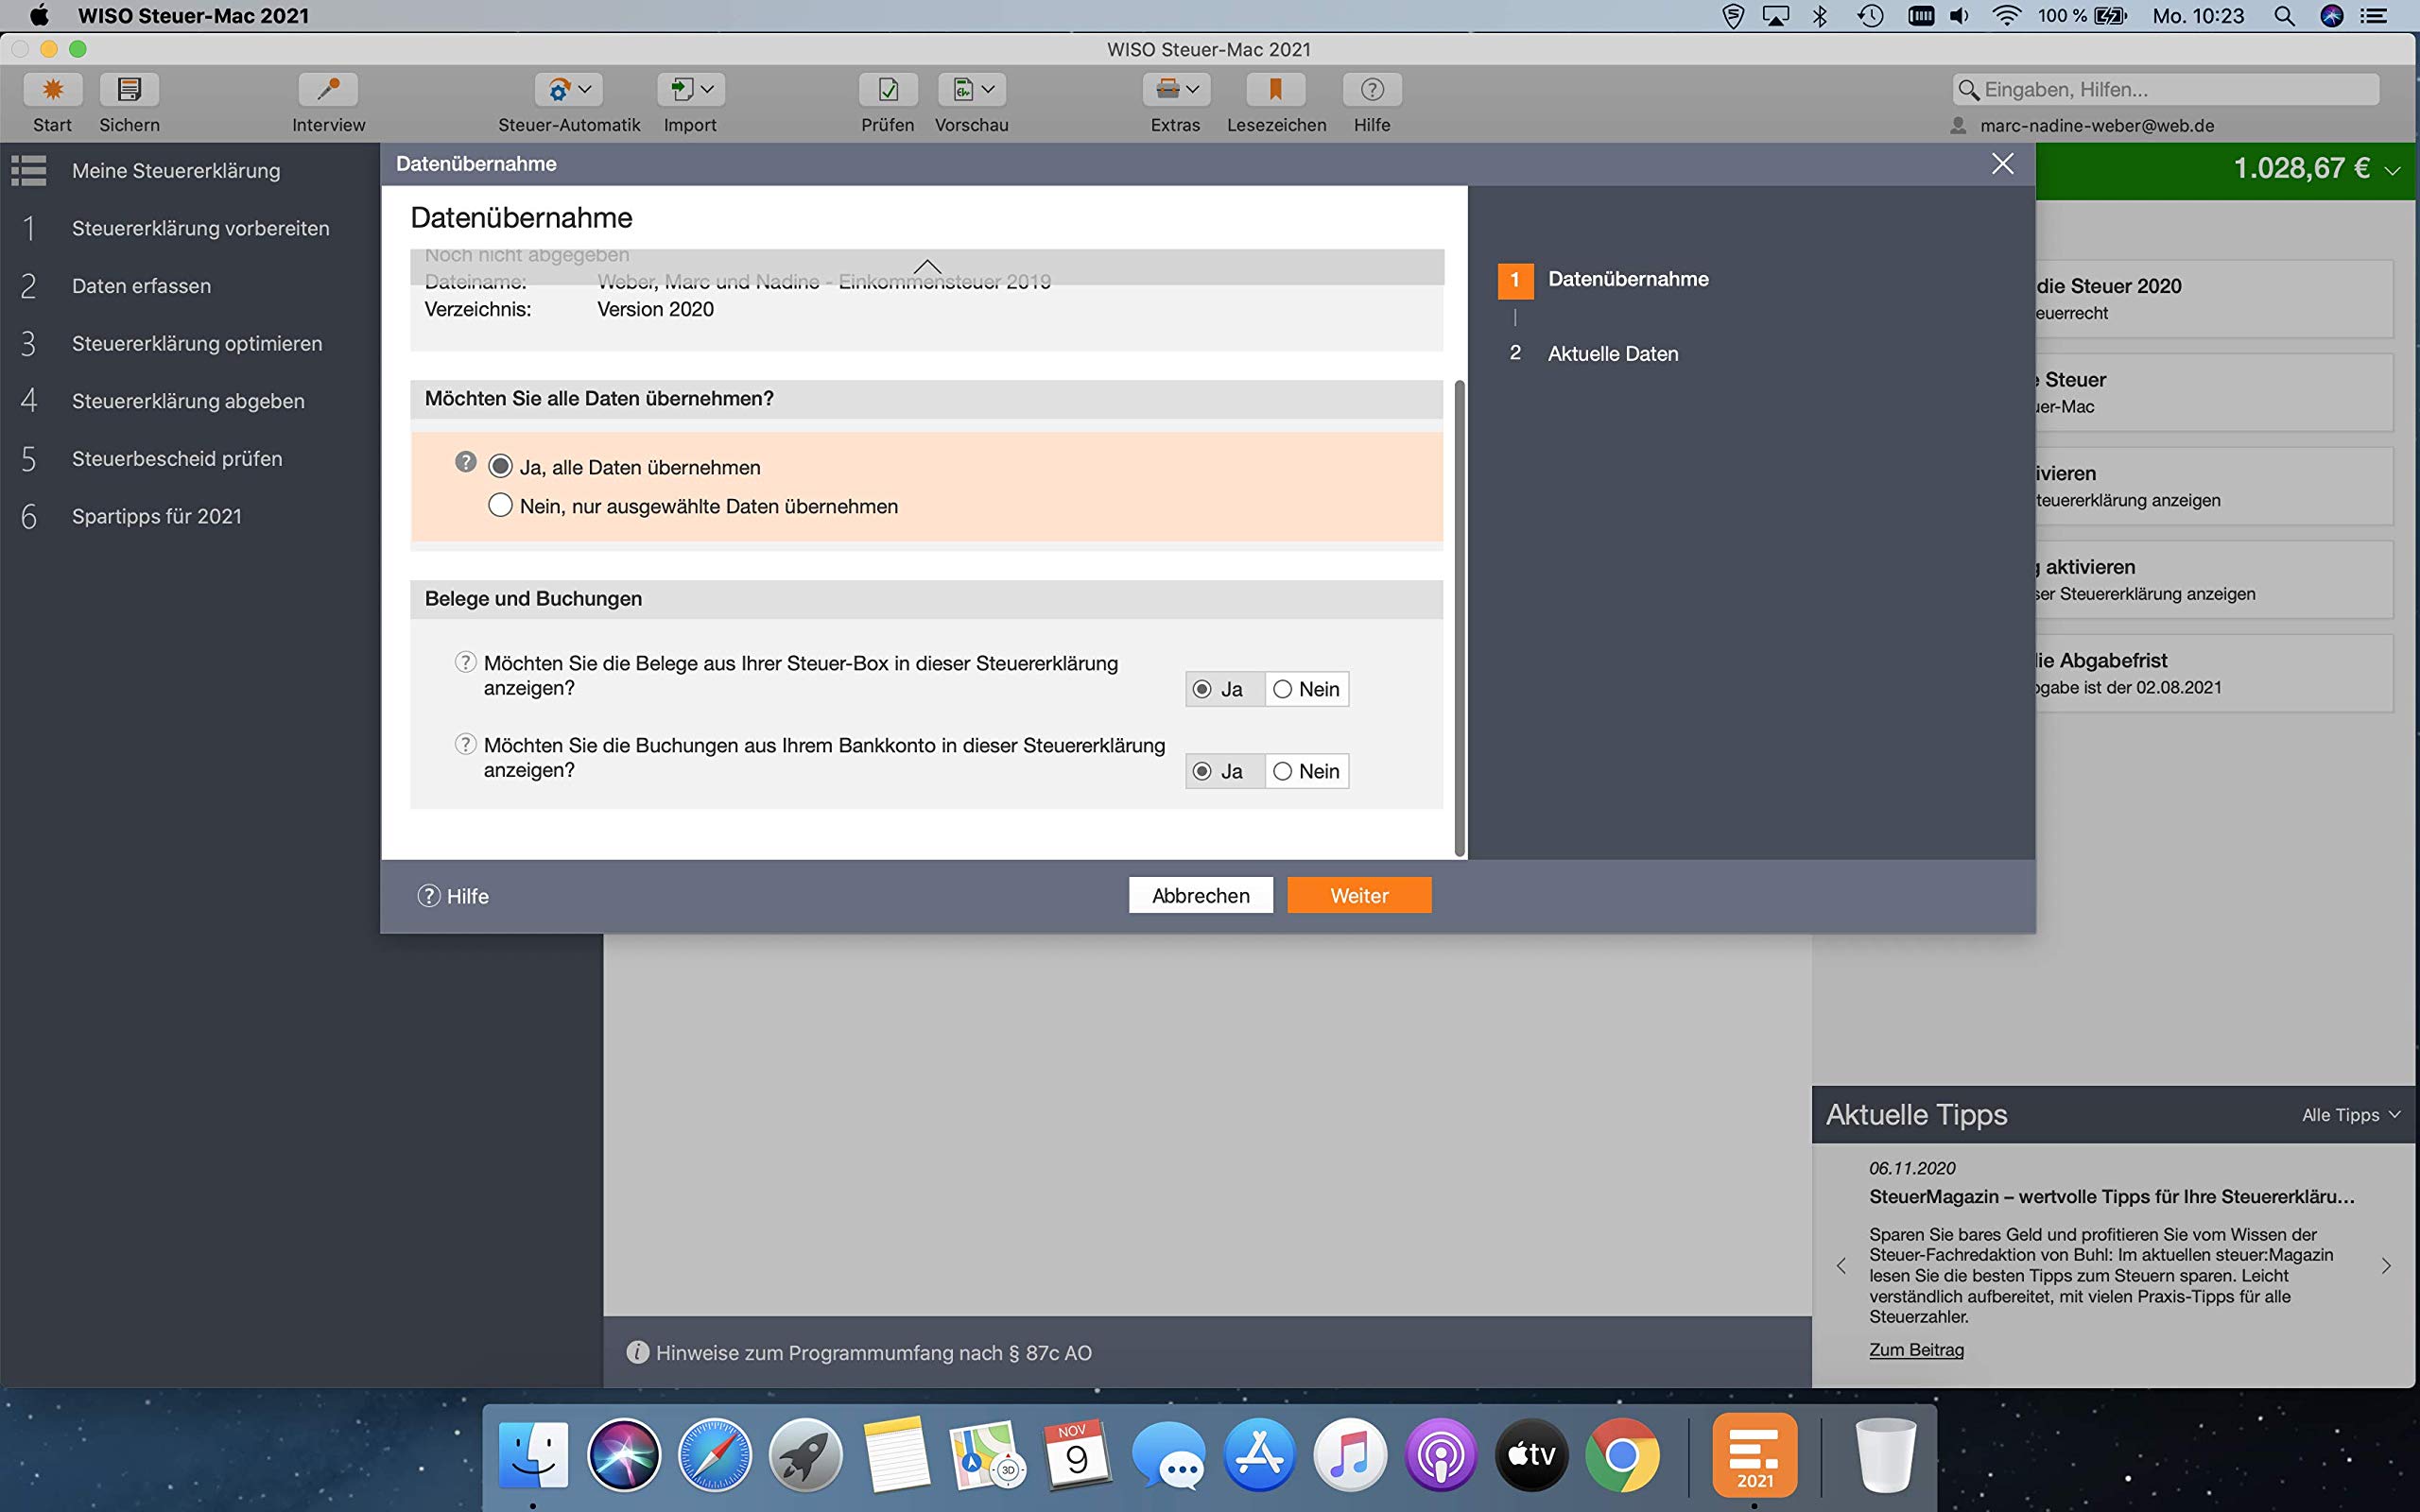Image resolution: width=2420 pixels, height=1512 pixels.
Task: Launch Safari from the Dock
Action: pyautogui.click(x=714, y=1454)
